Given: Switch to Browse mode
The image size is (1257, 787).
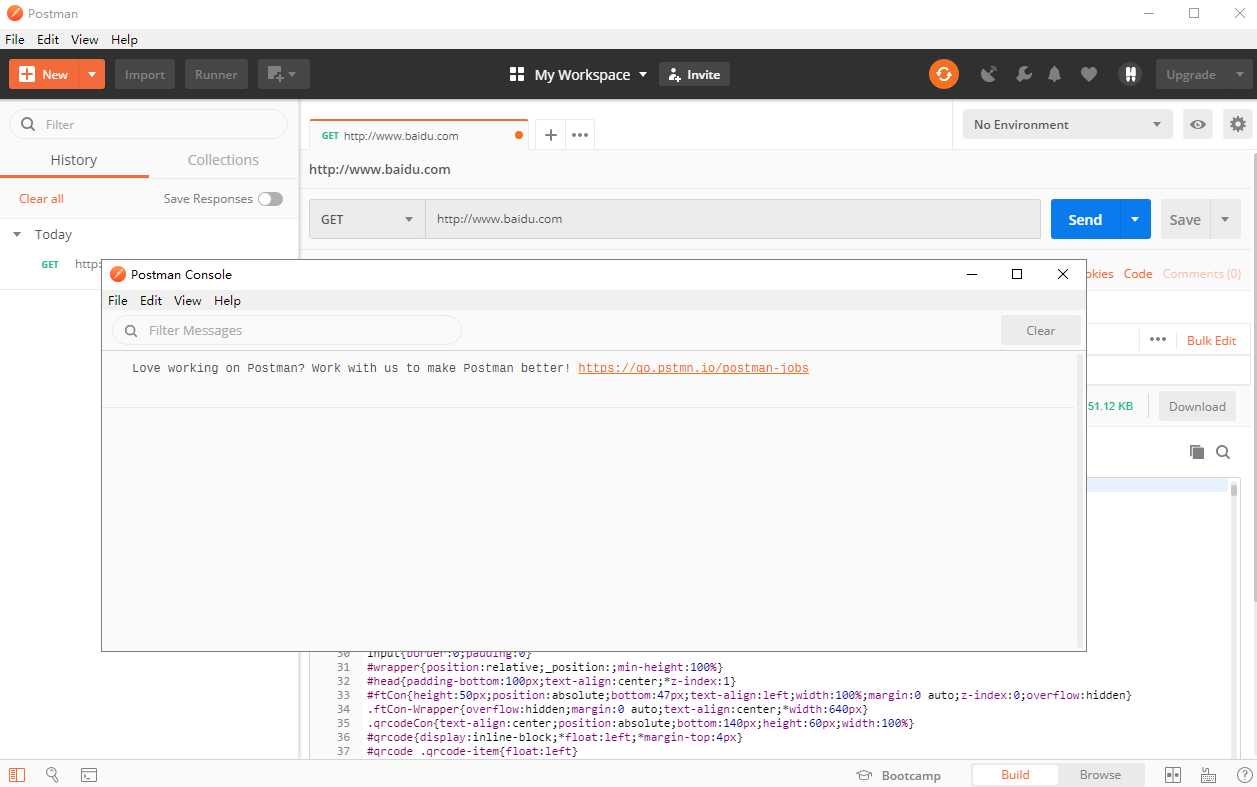Looking at the screenshot, I should [1100, 775].
